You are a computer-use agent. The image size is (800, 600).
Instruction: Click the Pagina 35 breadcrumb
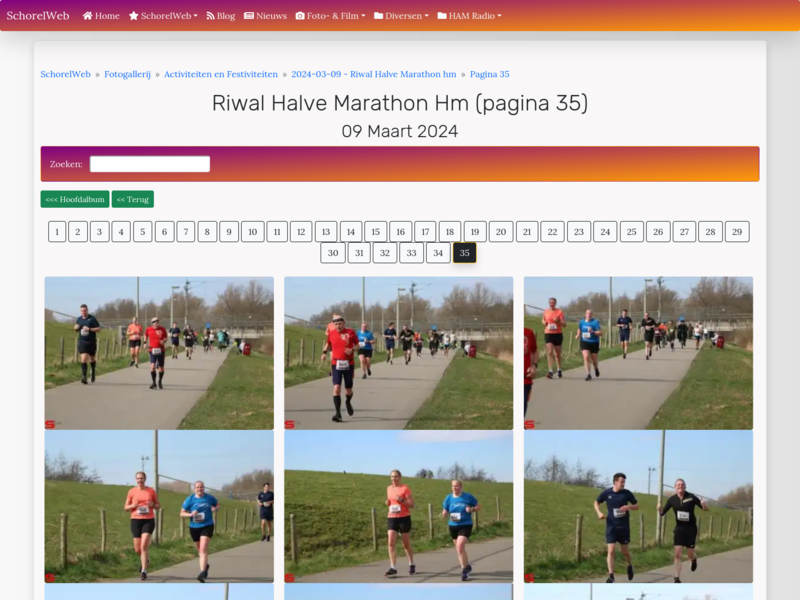[x=490, y=74]
